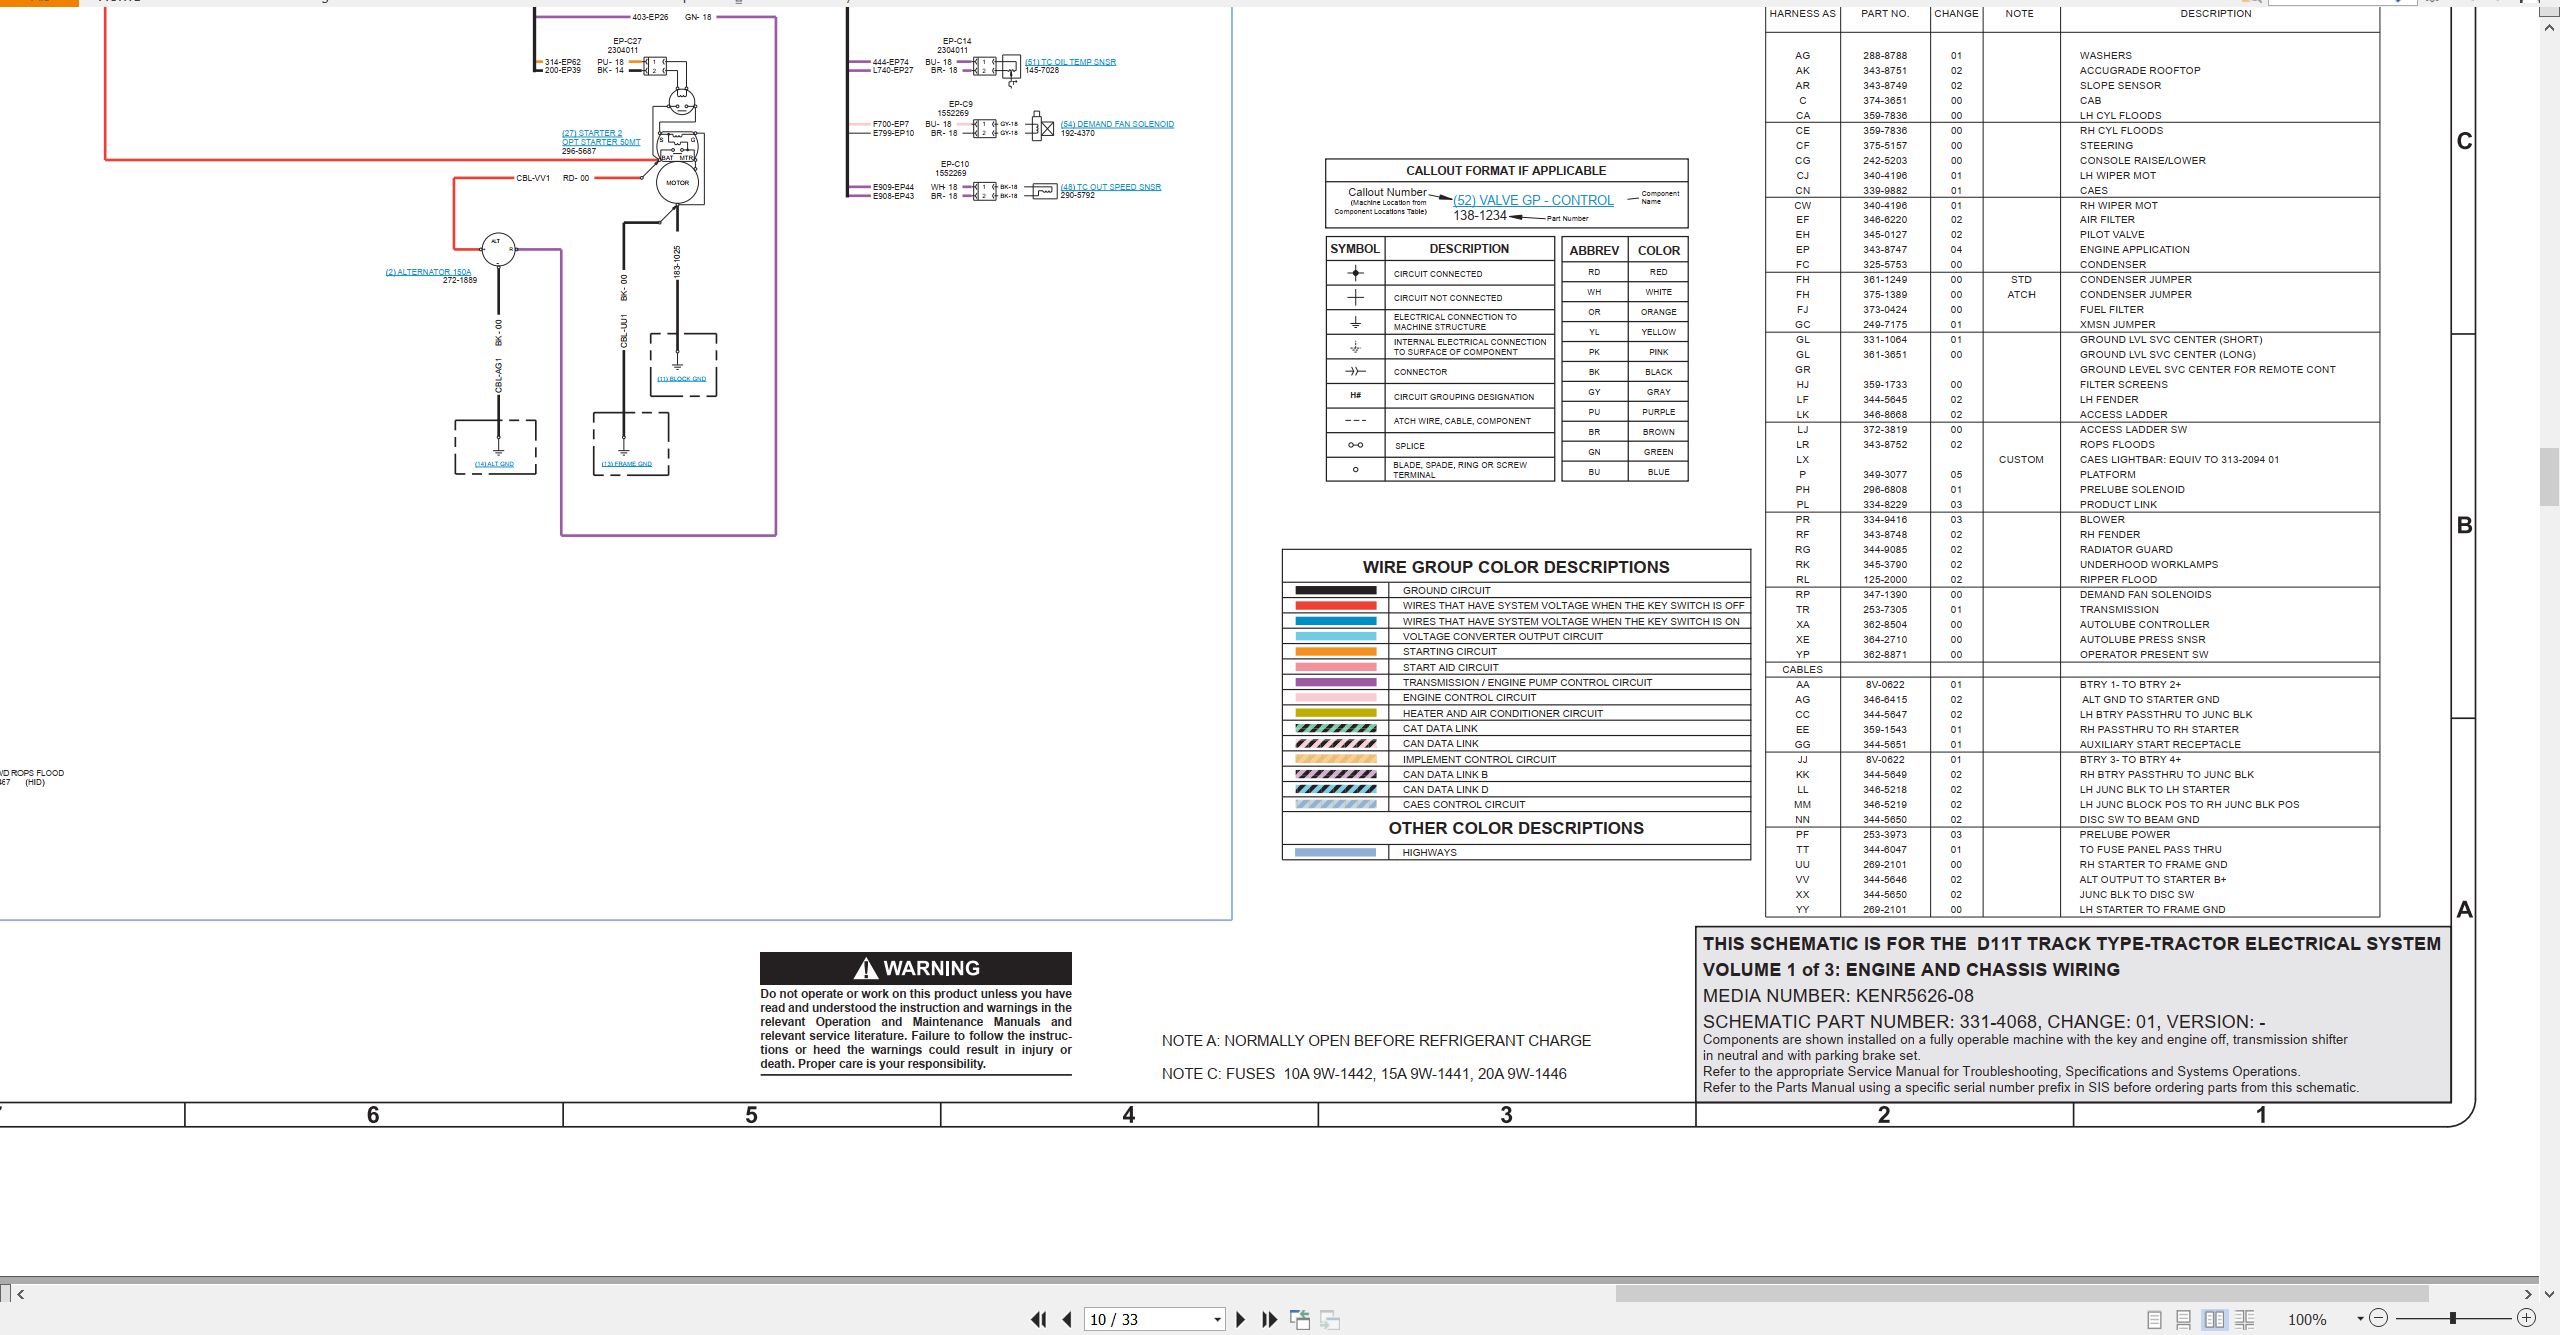Open the page number dropdown showing 10 / 33
This screenshot has height=1335, width=2560.
(1217, 1319)
